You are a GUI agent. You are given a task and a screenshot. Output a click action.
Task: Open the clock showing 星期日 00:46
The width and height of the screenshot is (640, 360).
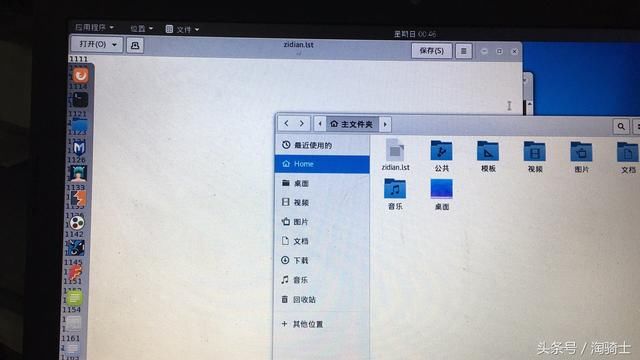[x=415, y=34]
